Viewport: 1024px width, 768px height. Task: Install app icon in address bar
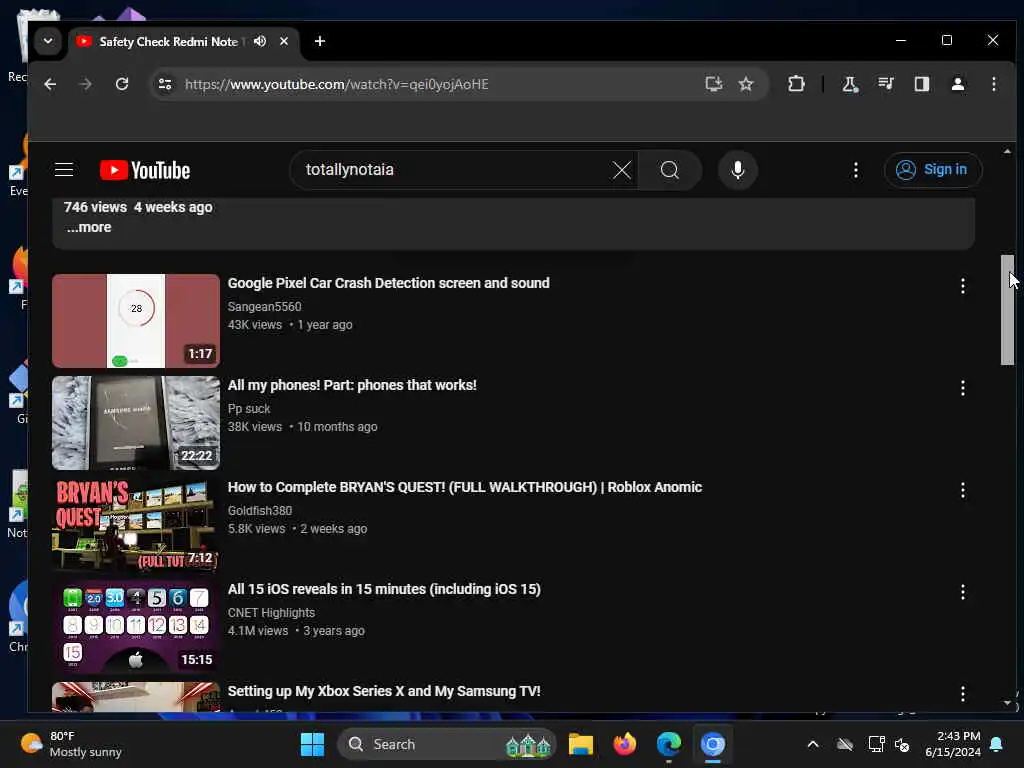tap(713, 84)
